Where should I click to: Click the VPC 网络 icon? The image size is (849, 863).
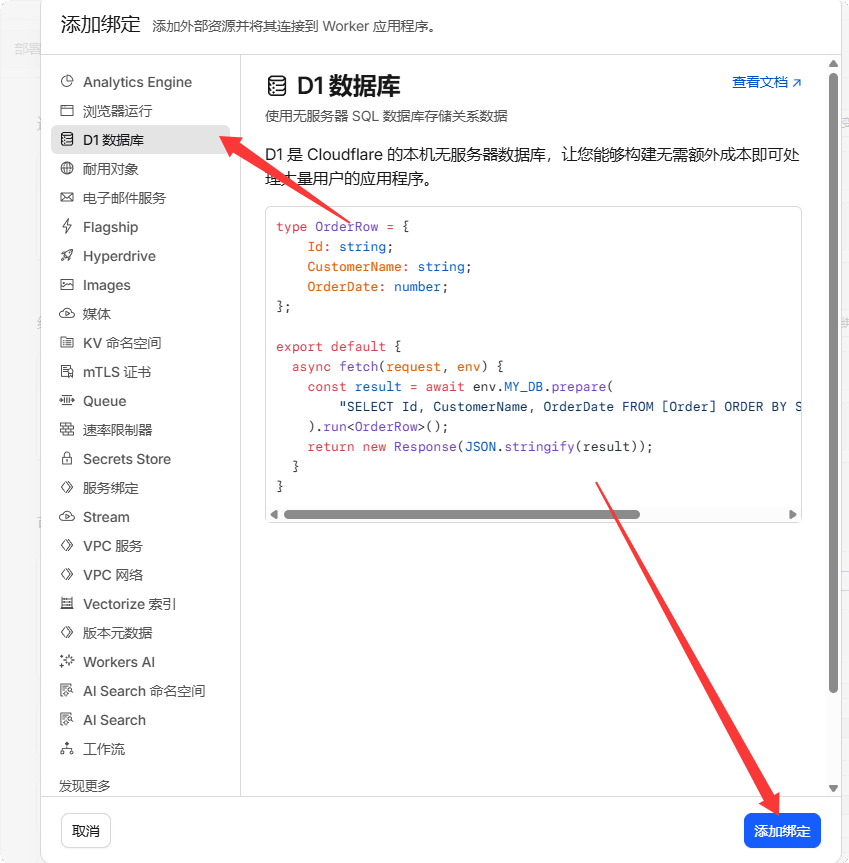click(67, 574)
